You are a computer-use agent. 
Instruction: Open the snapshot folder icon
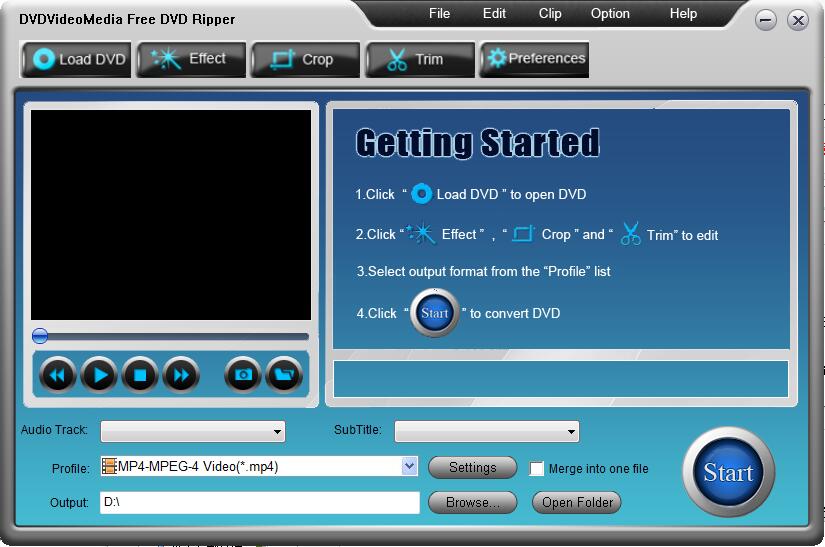tap(284, 375)
